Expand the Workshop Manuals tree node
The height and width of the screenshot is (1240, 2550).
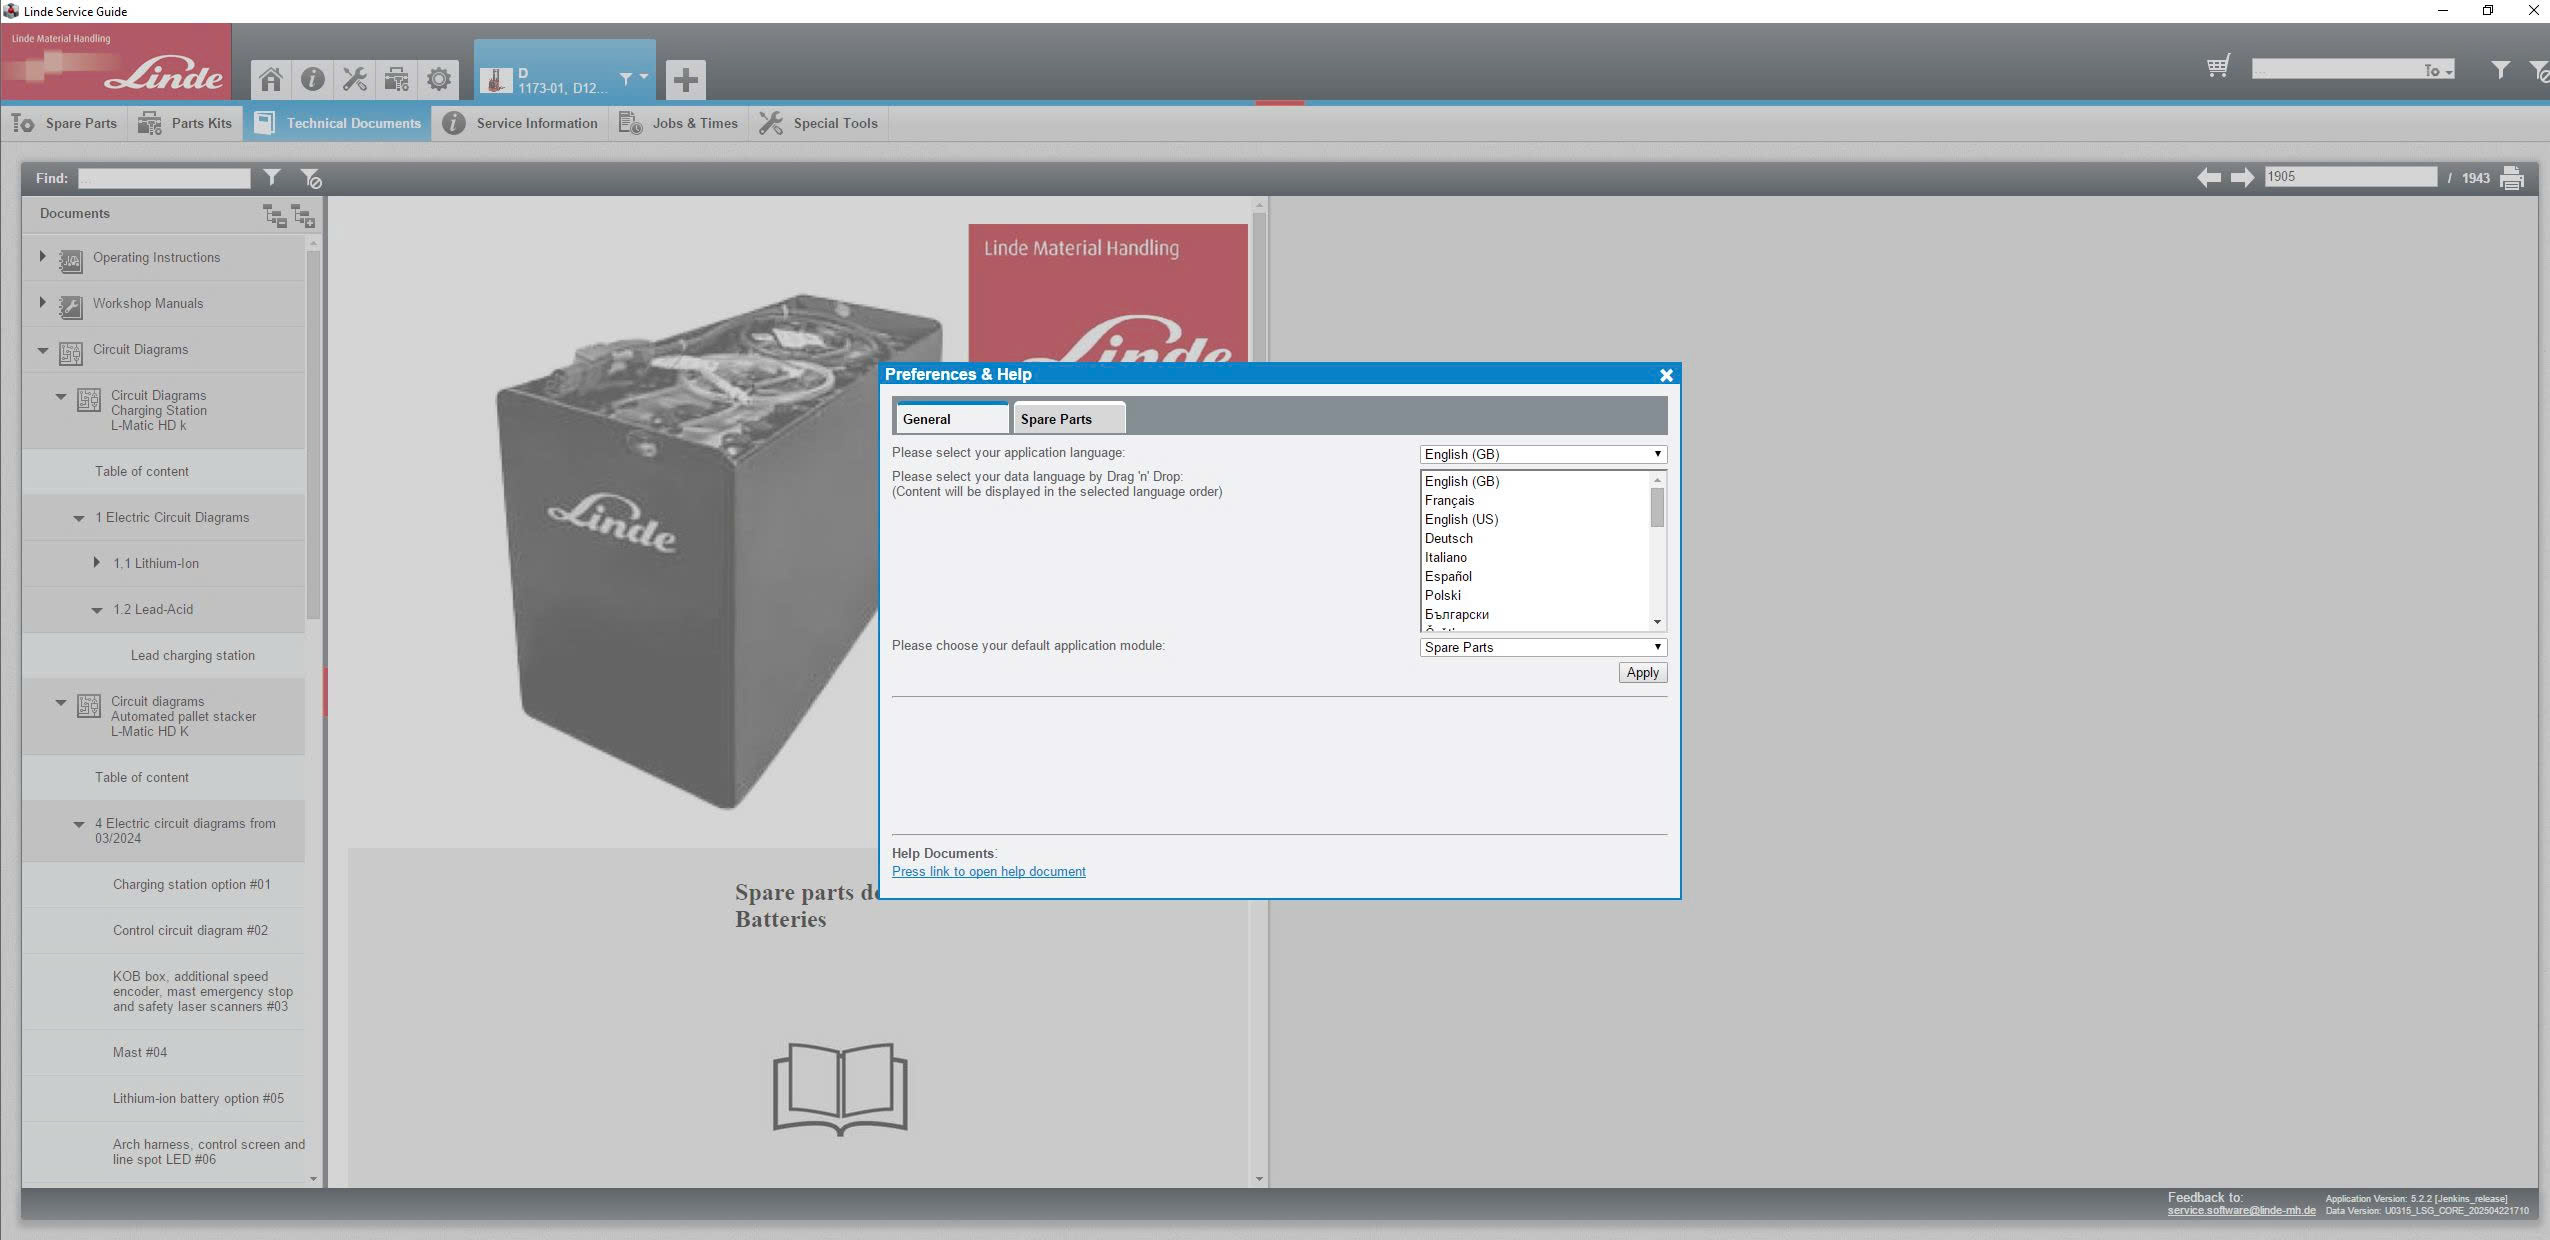coord(42,302)
